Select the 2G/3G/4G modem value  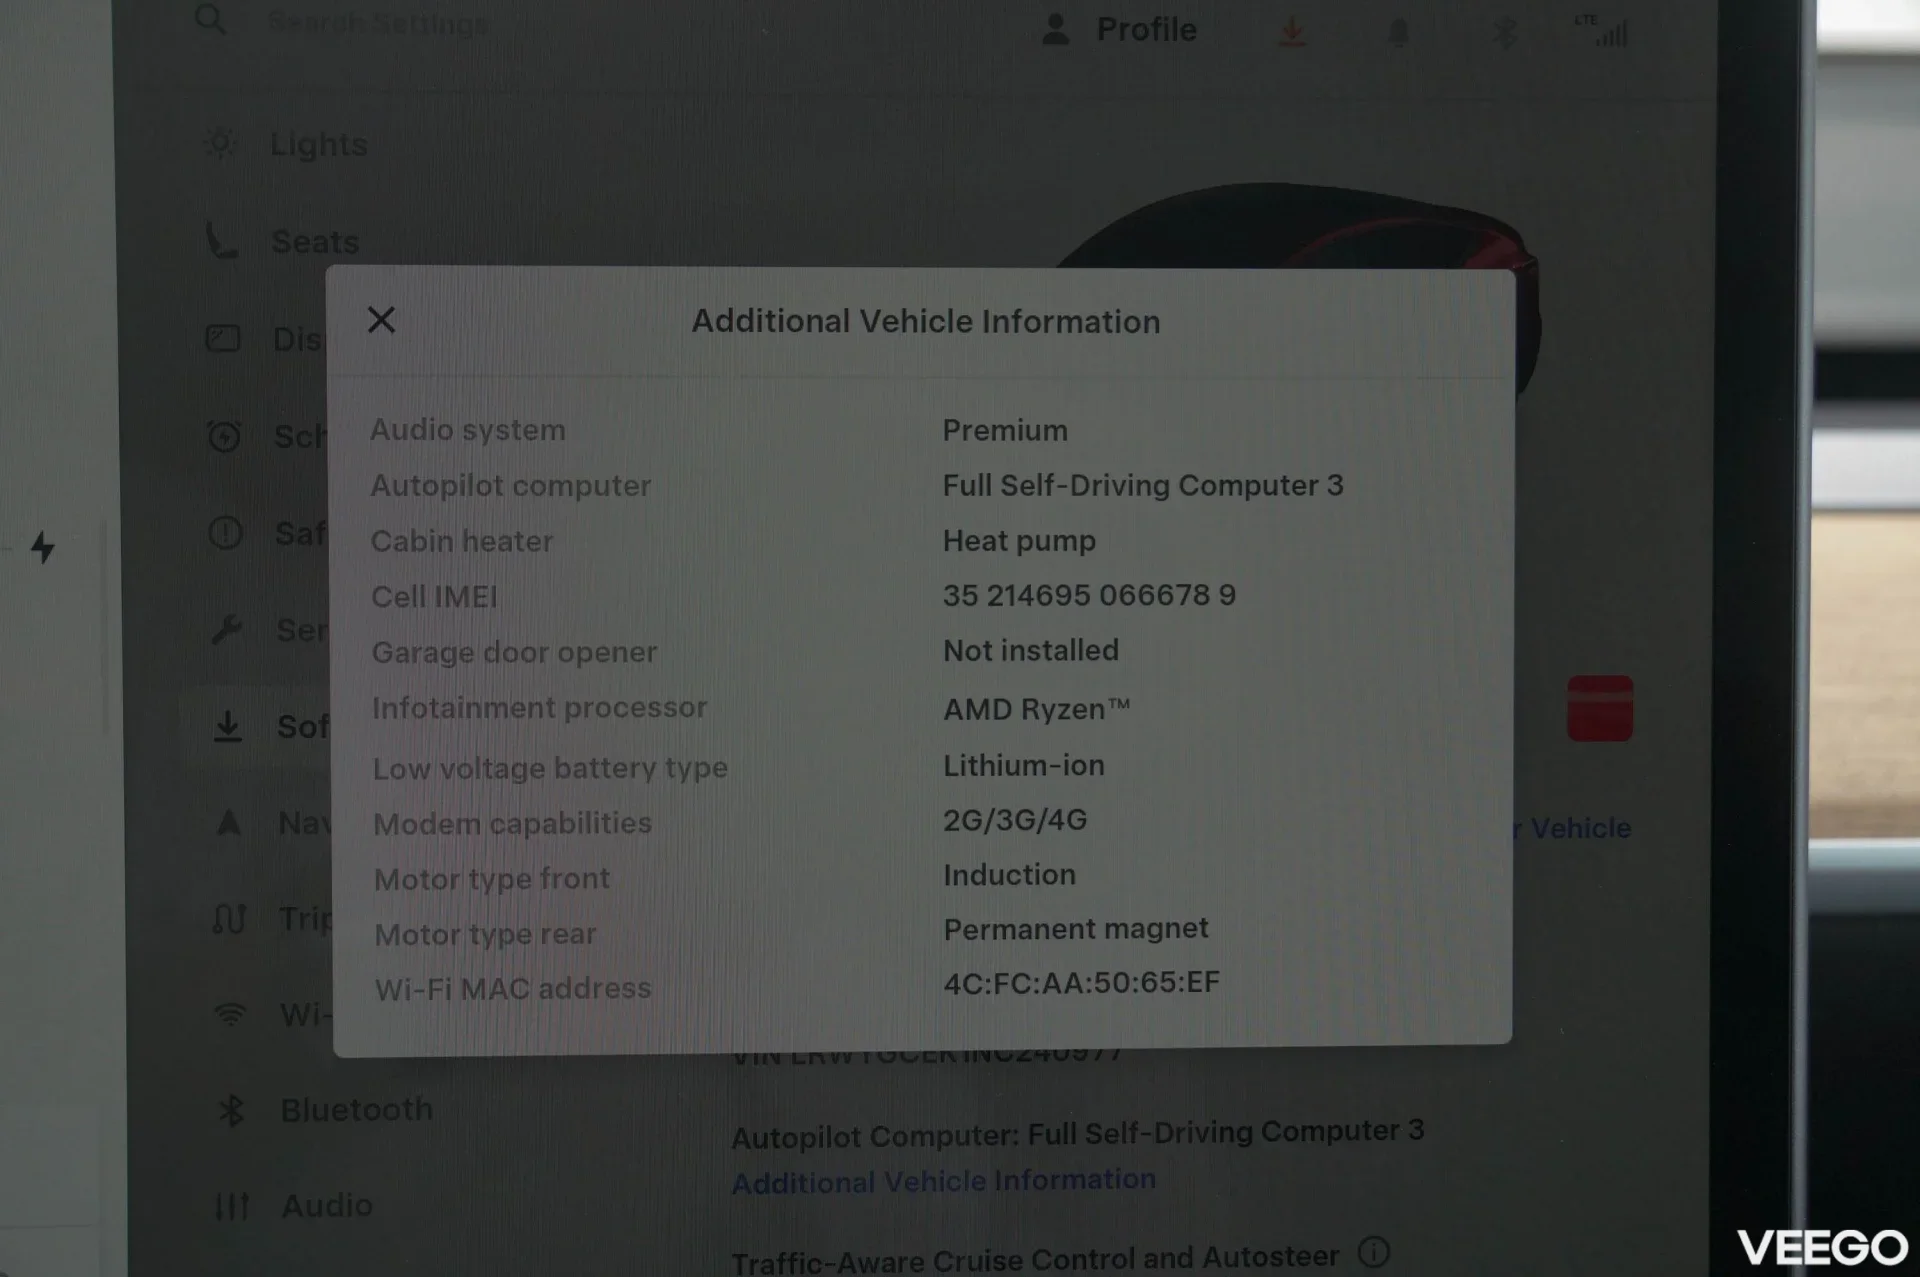point(1015,820)
